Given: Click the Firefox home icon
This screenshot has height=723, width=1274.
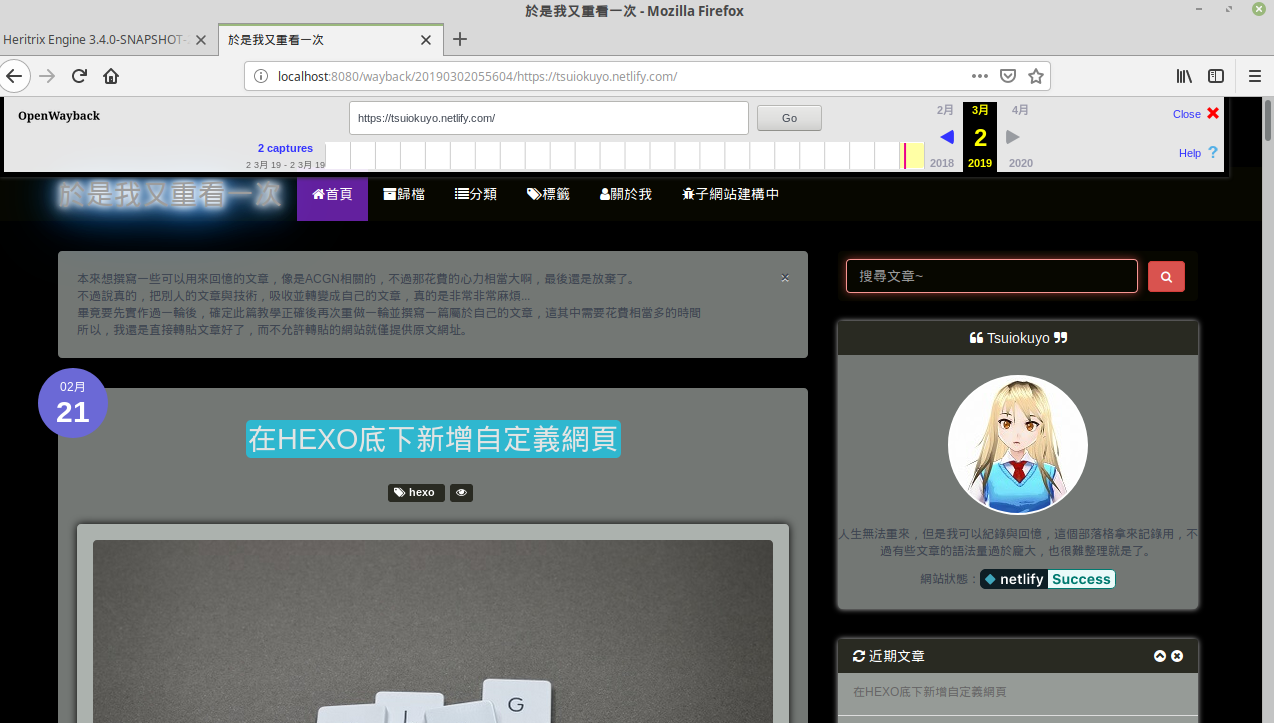Looking at the screenshot, I should [x=110, y=75].
